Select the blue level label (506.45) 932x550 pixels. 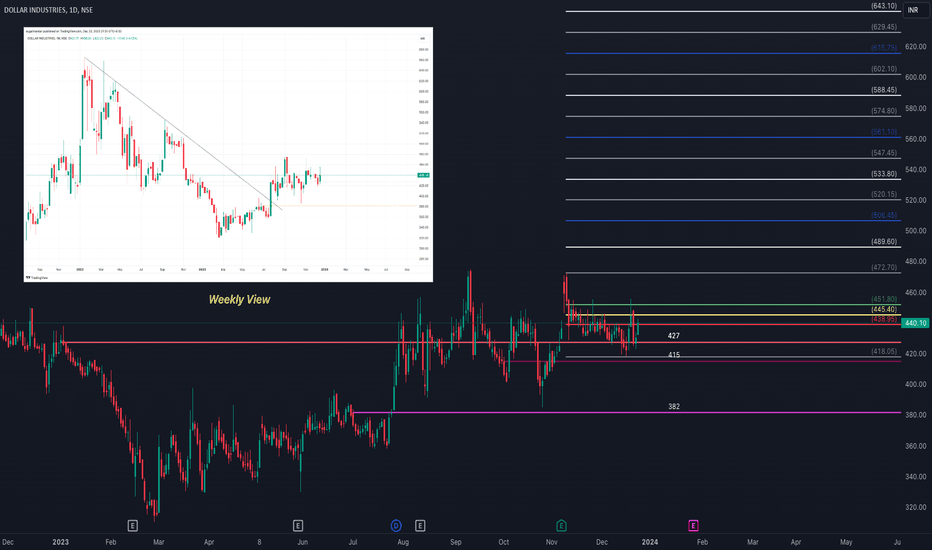pyautogui.click(x=884, y=215)
